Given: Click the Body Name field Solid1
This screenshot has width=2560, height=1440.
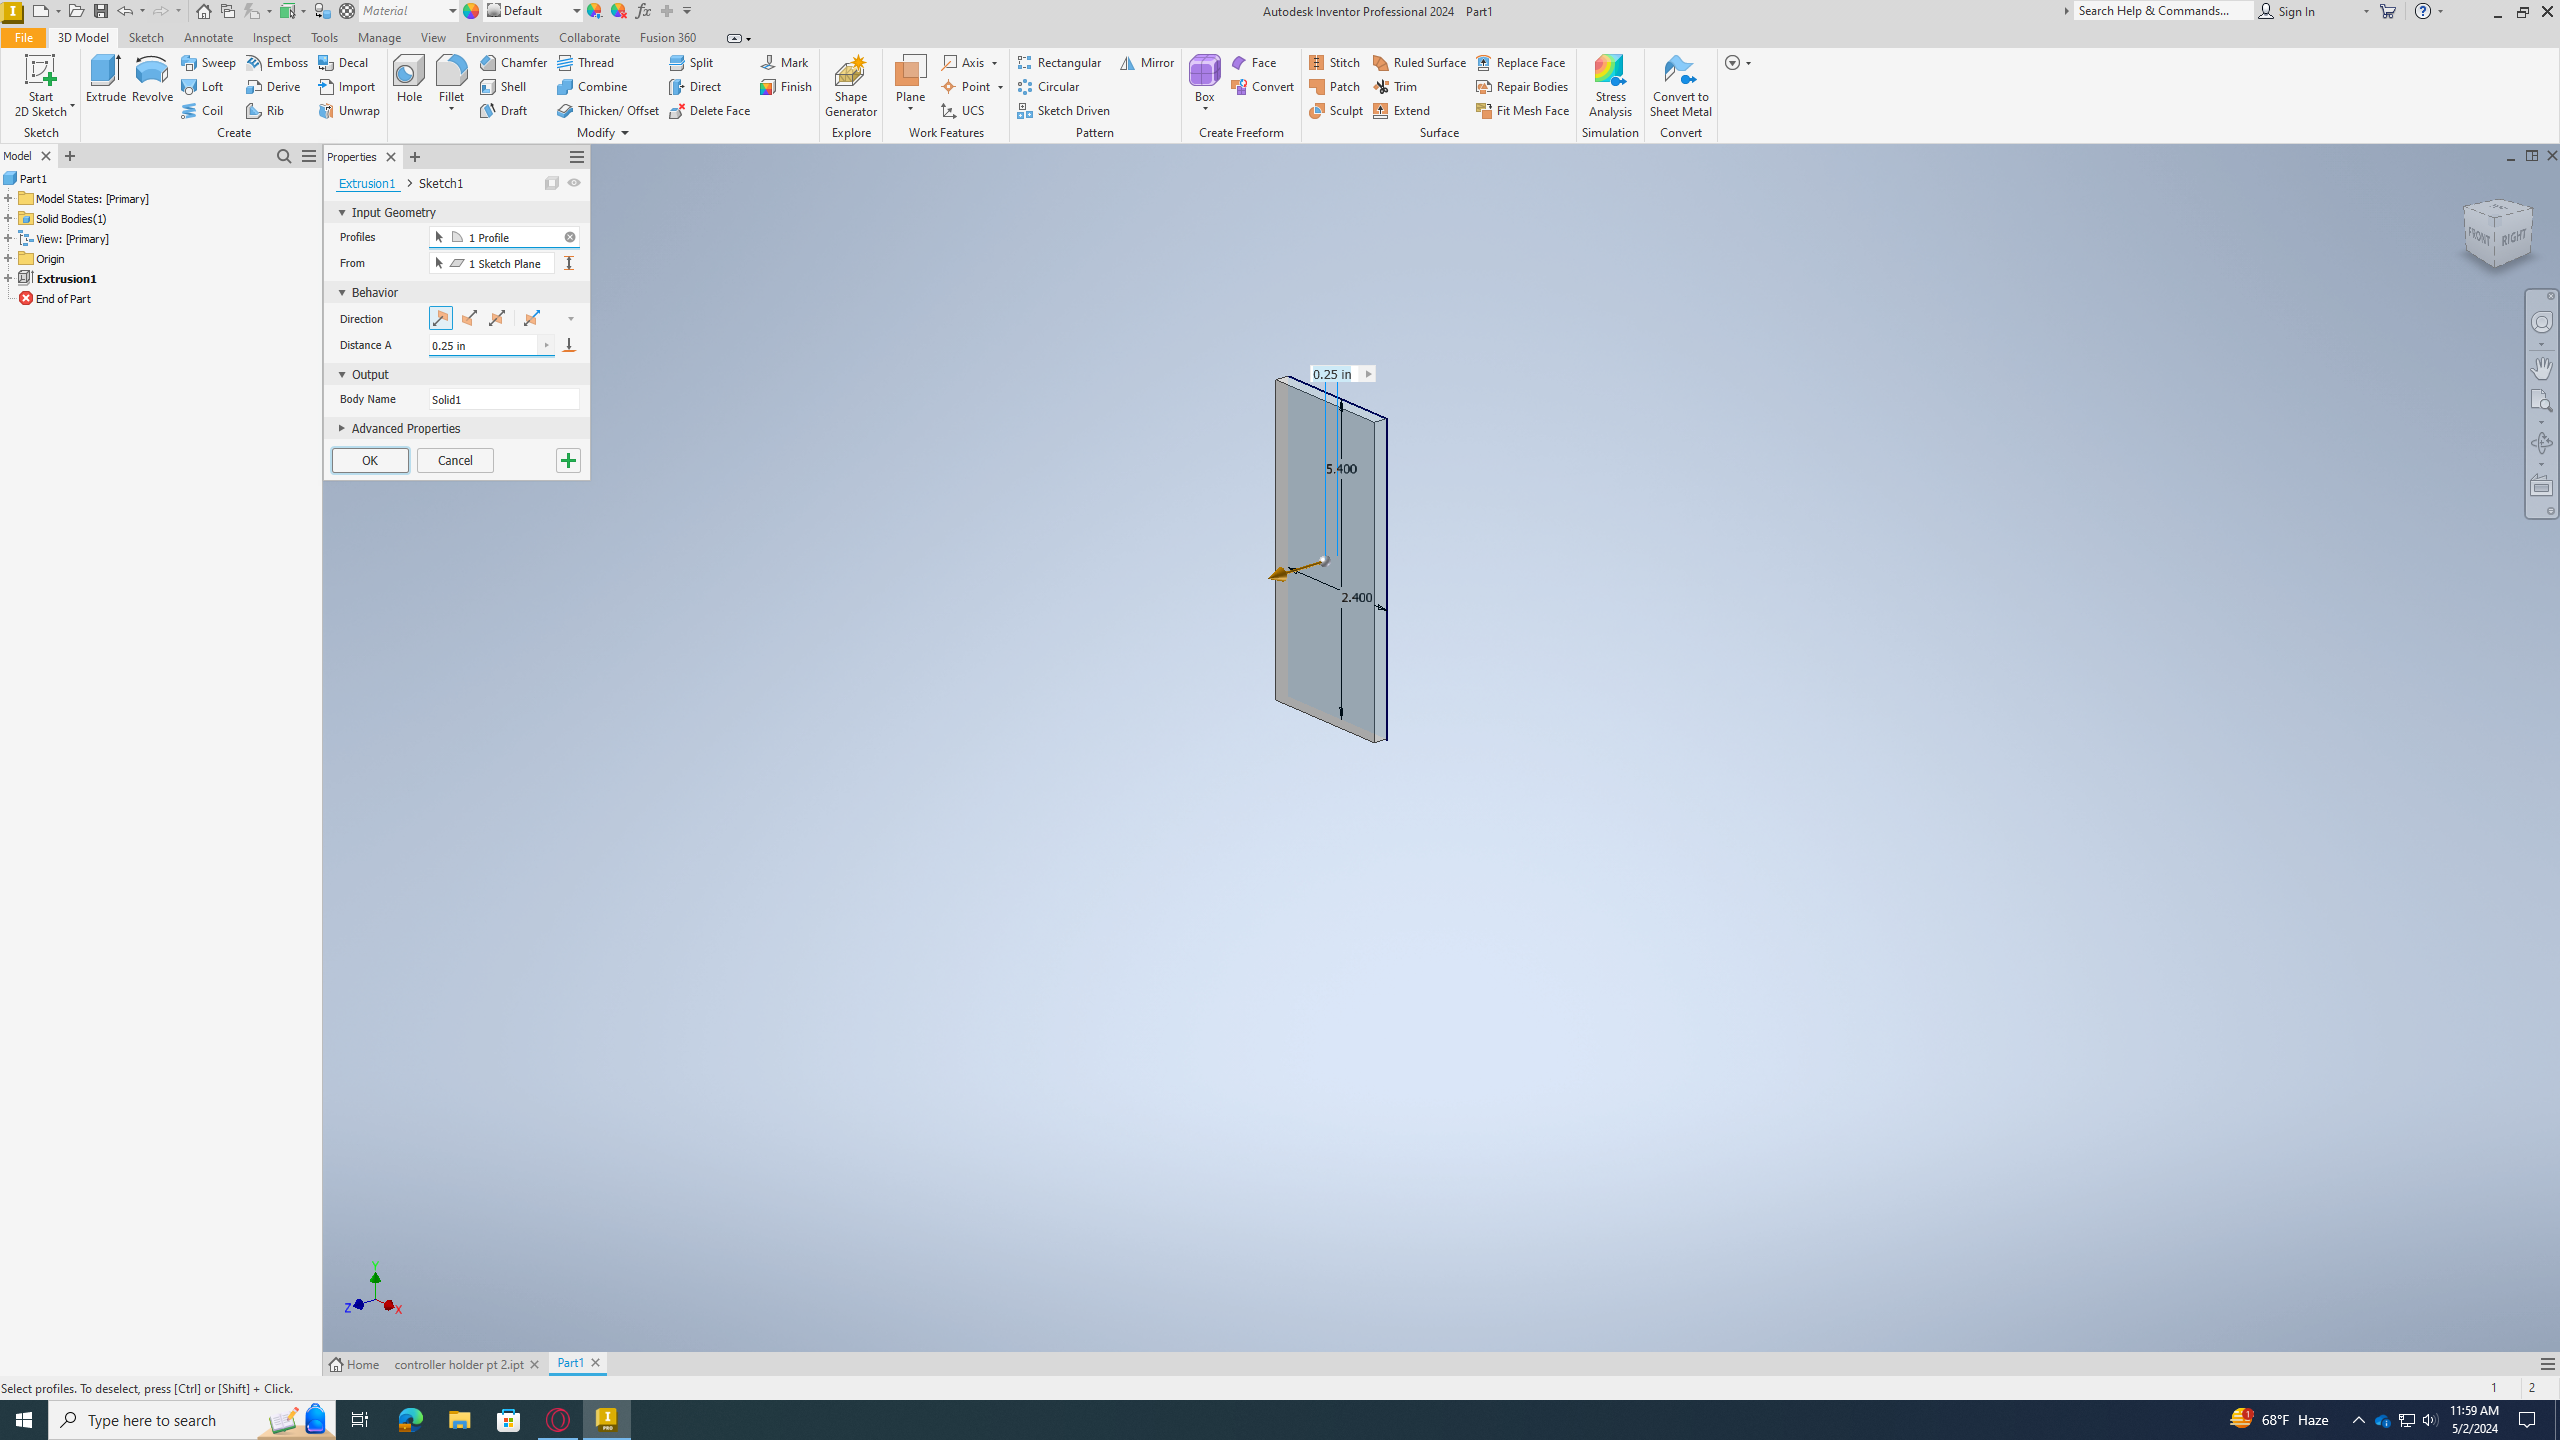Looking at the screenshot, I should click(504, 399).
